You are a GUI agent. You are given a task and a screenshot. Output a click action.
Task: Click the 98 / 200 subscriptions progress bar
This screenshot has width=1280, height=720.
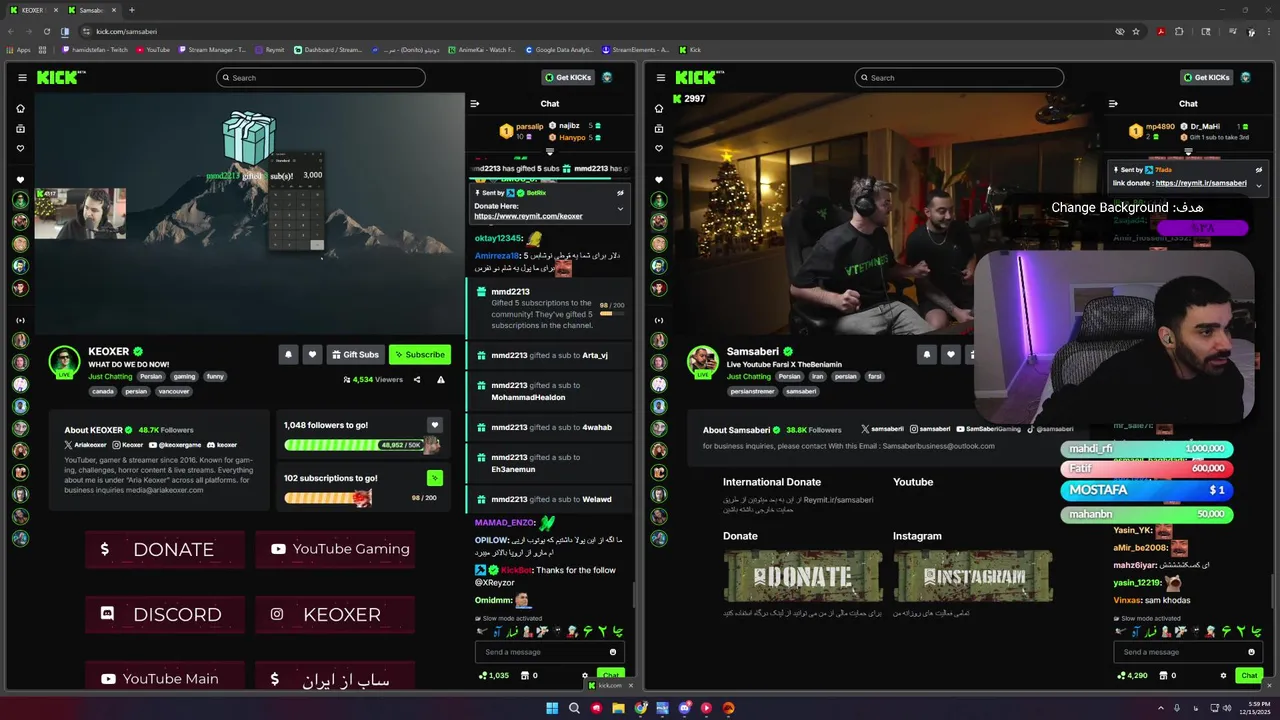(362, 497)
